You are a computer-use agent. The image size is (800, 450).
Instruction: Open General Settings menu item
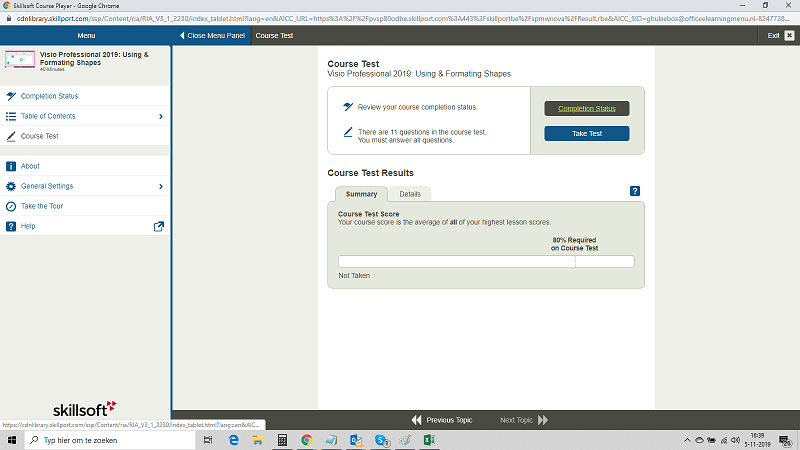pyautogui.click(x=85, y=186)
